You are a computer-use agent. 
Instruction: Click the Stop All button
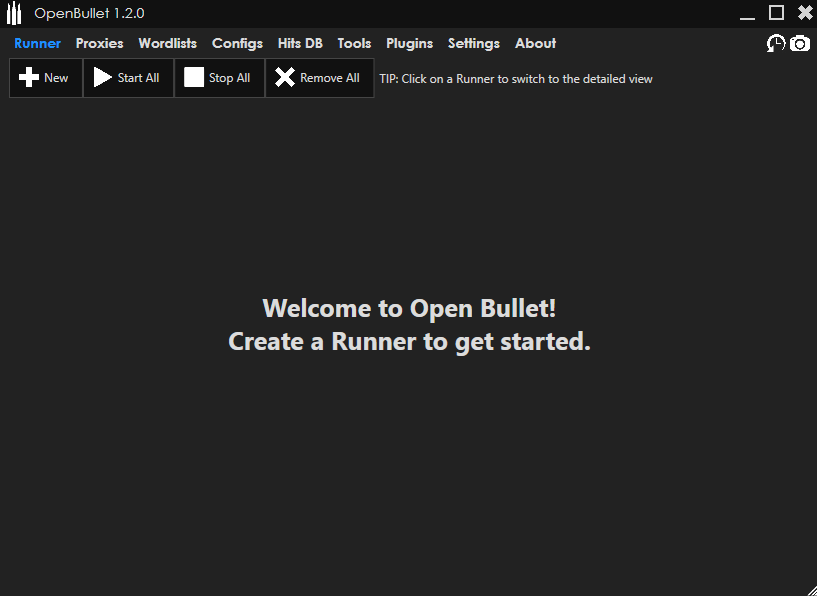tap(219, 78)
